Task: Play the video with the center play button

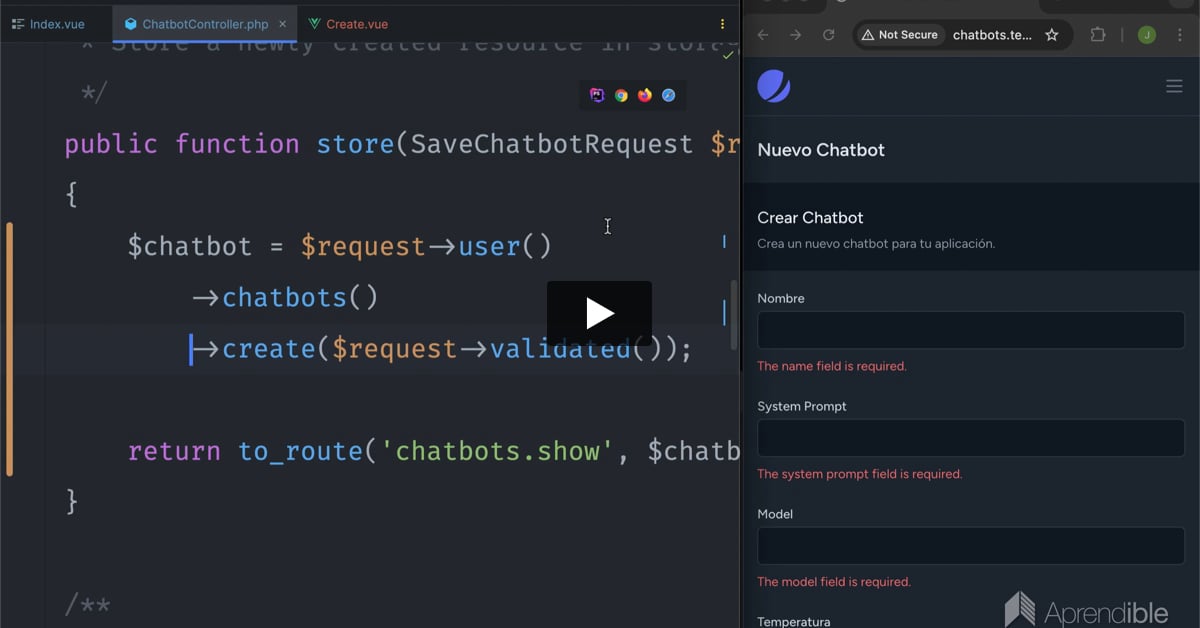Action: click(599, 313)
